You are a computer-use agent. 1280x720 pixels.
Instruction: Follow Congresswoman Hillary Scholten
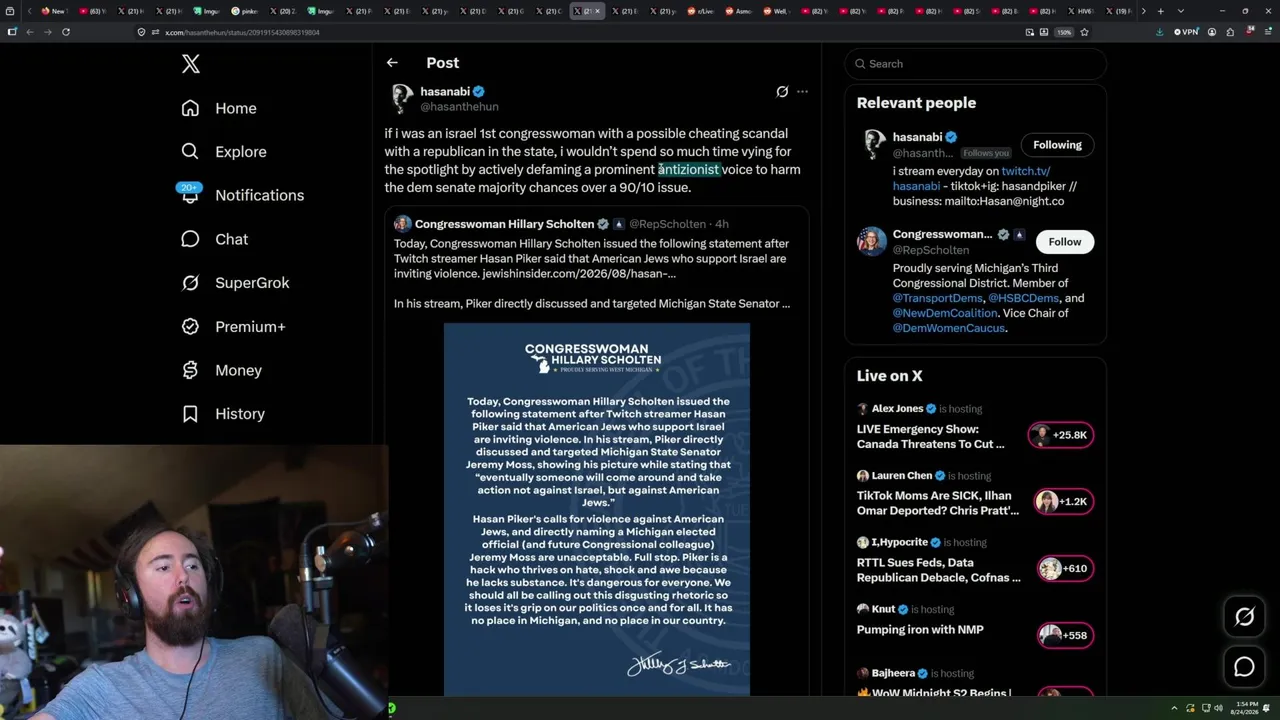point(1065,242)
